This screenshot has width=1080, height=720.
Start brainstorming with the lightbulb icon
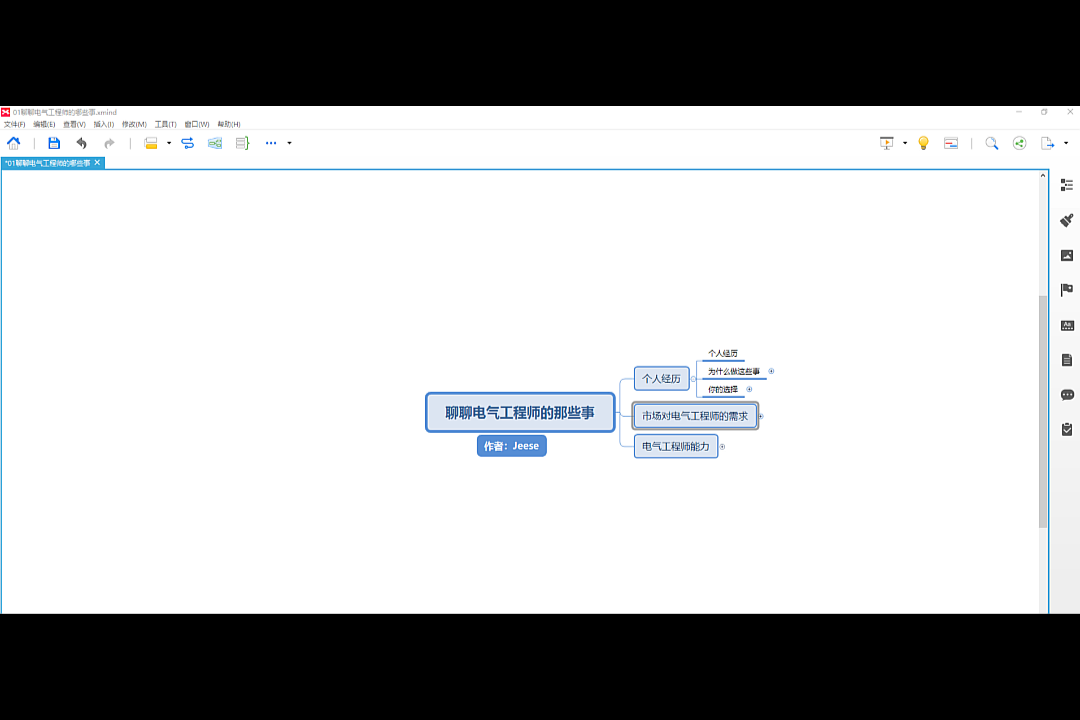(923, 143)
